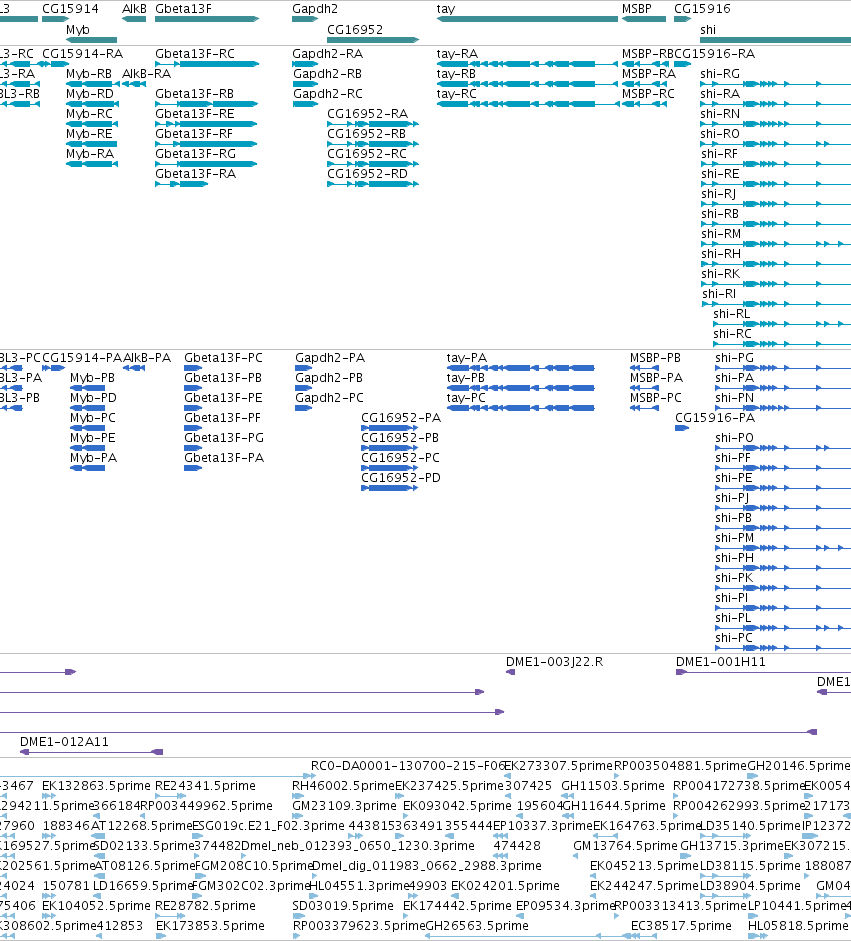
Task: Select the AlkB gene label
Action: click(x=134, y=9)
